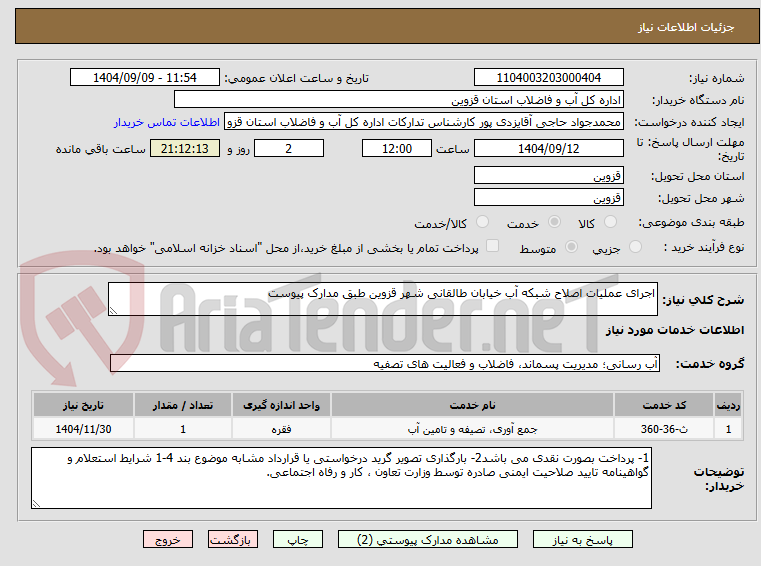Click the remaining time field 21:12:13
Image resolution: width=761 pixels, height=566 pixels.
[185, 148]
